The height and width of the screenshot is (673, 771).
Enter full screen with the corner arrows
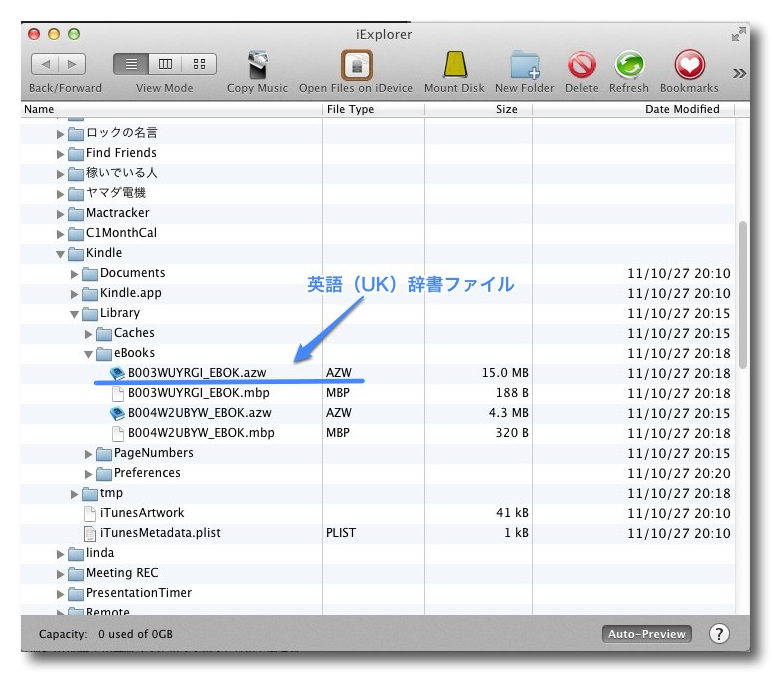739,34
